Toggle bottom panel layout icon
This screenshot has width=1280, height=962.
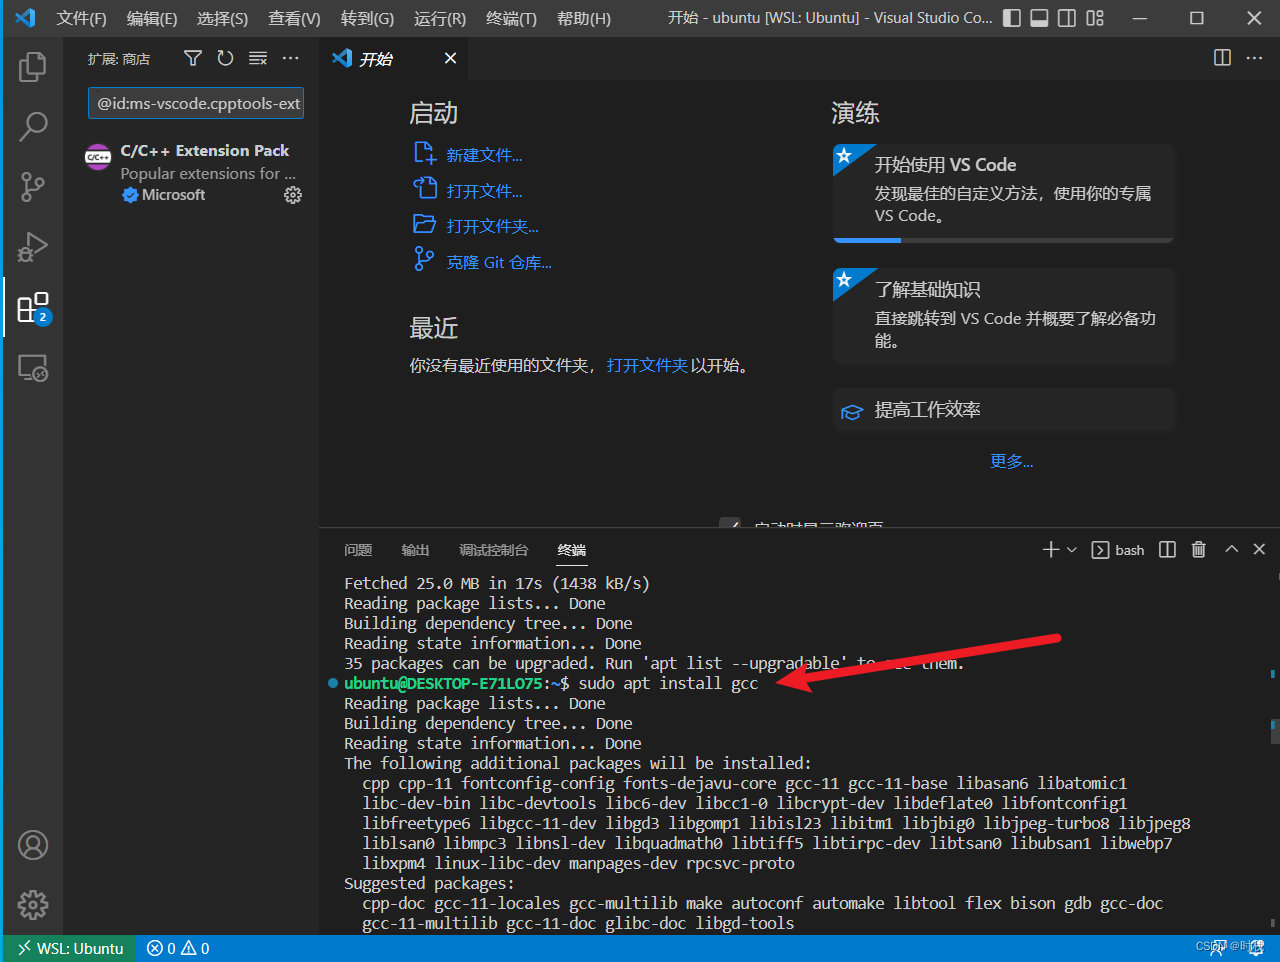coord(1040,18)
